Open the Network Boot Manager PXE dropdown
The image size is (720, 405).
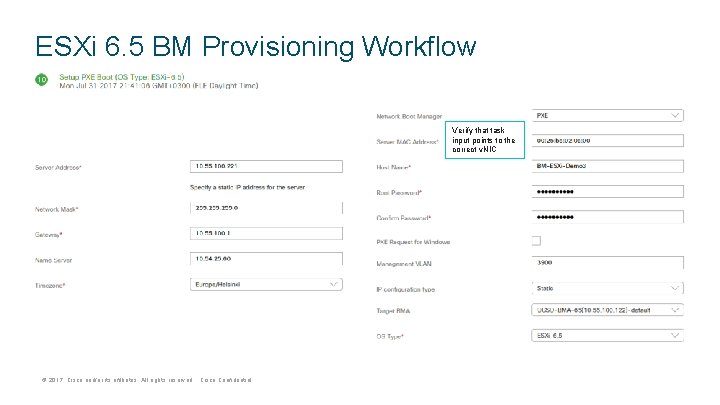[608, 115]
